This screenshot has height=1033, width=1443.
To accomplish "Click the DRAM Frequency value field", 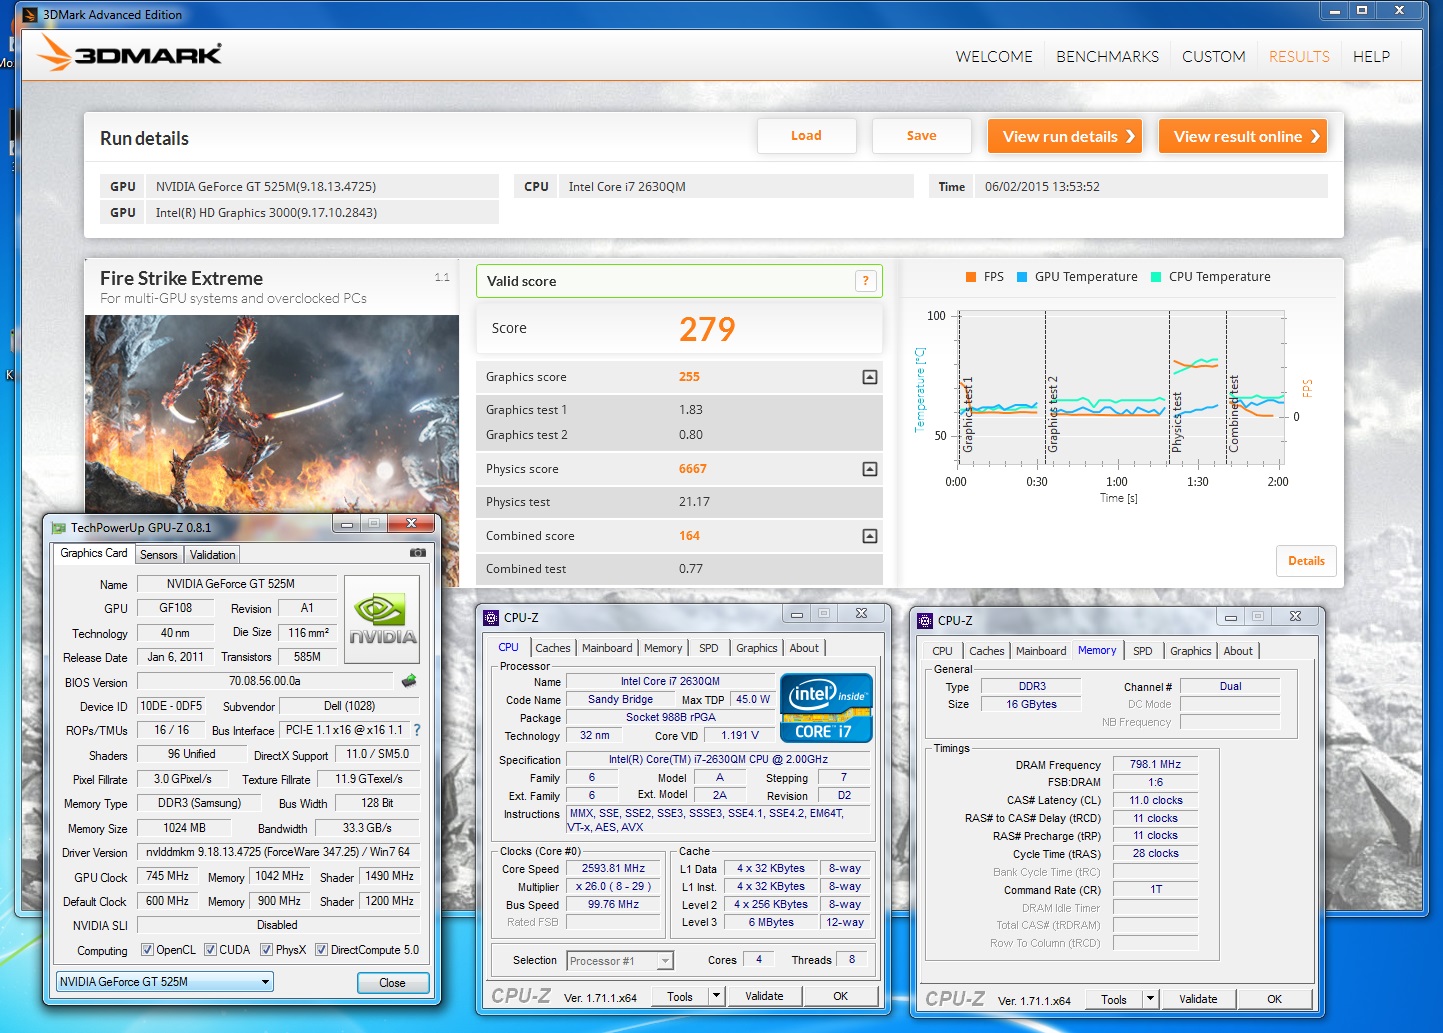I will [x=1155, y=764].
